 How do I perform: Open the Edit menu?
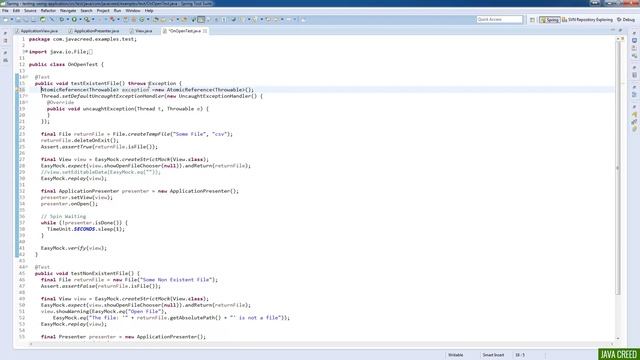pyautogui.click(x=16, y=11)
